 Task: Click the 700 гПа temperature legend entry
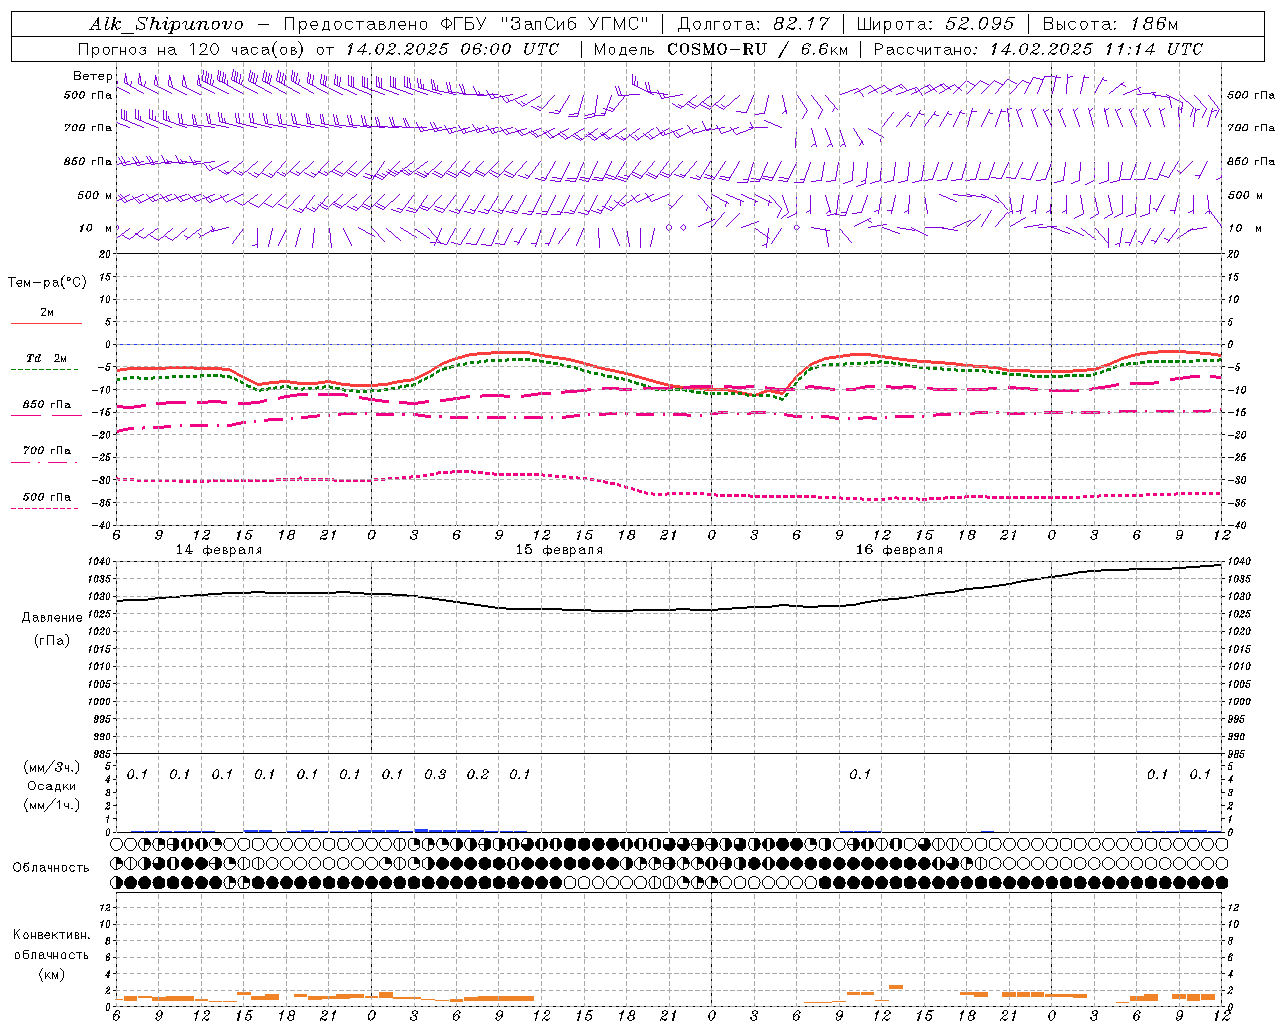tap(47, 451)
